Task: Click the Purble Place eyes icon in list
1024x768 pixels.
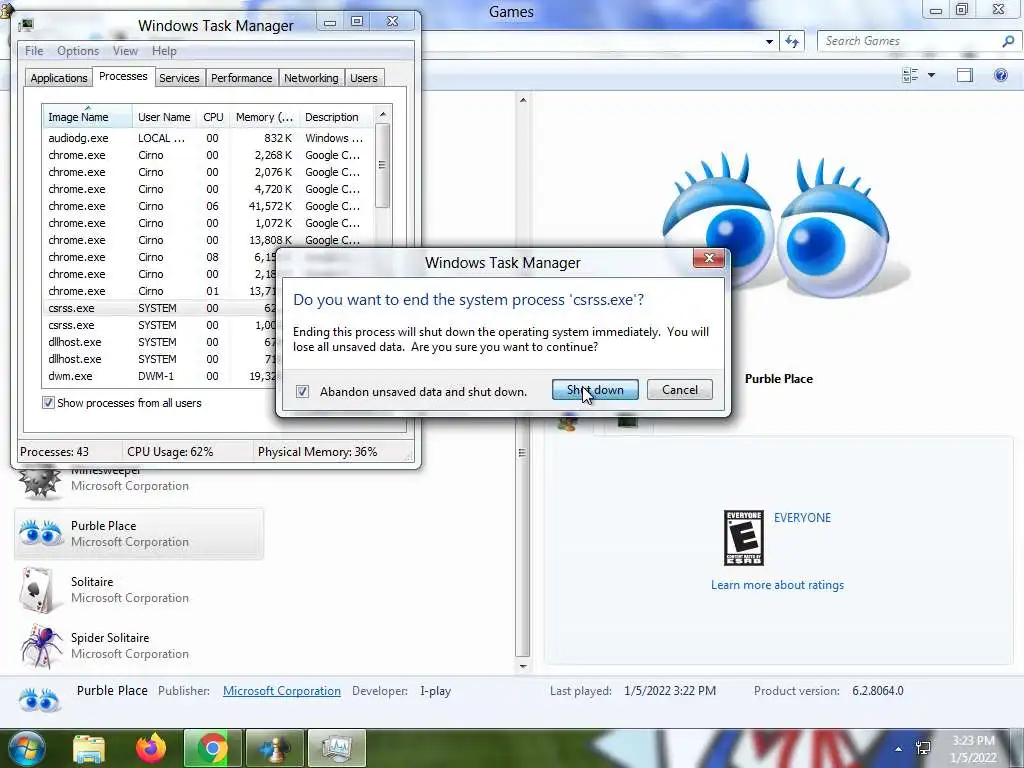Action: pyautogui.click(x=40, y=534)
